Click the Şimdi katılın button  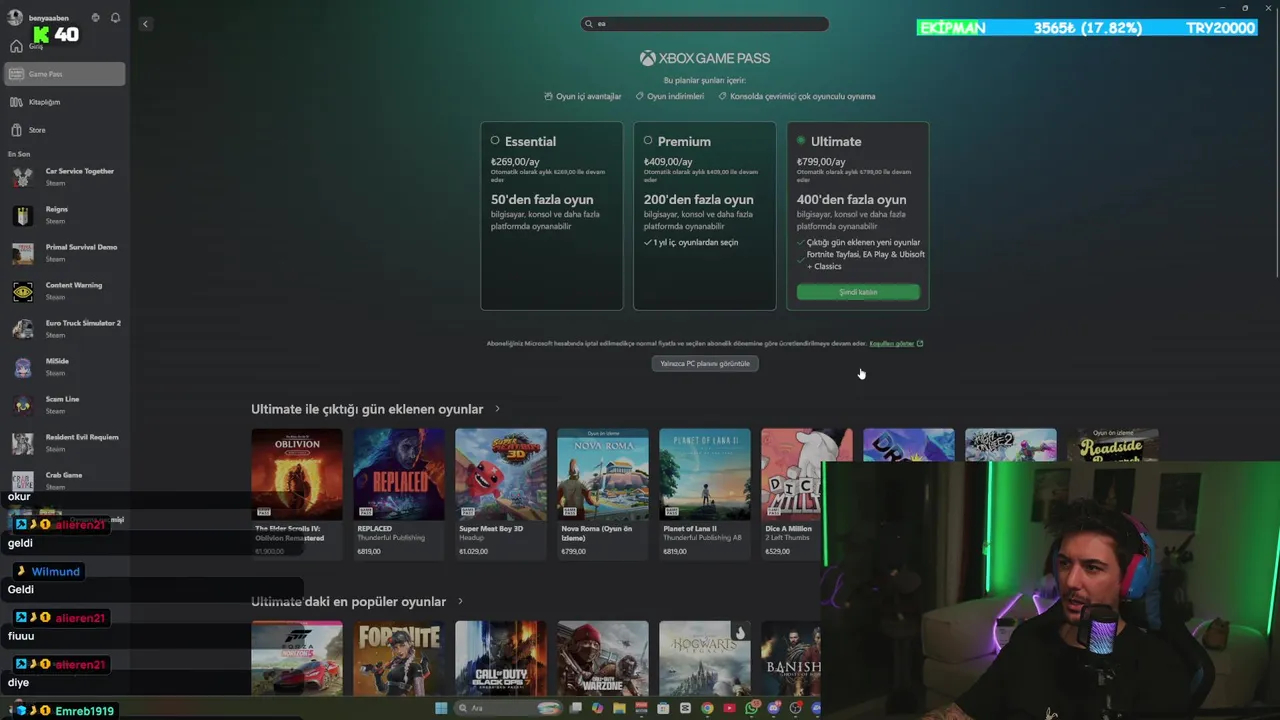coord(858,292)
